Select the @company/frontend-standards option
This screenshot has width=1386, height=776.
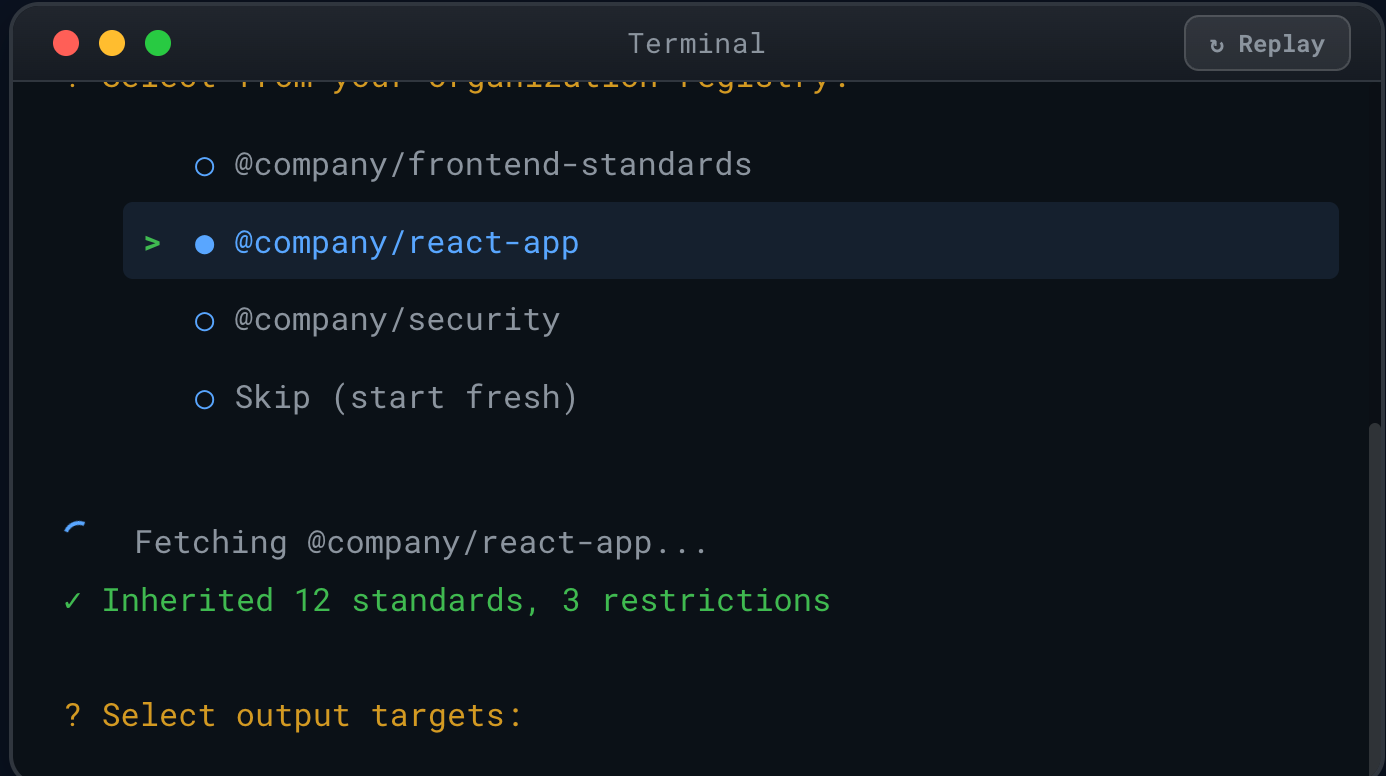[493, 164]
